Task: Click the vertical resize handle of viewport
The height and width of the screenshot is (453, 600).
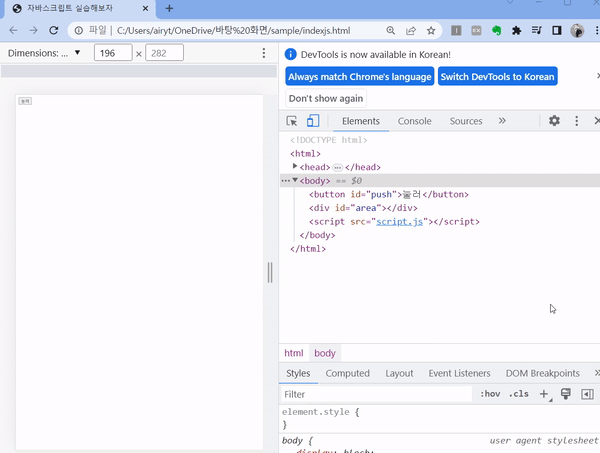Action: (x=270, y=272)
